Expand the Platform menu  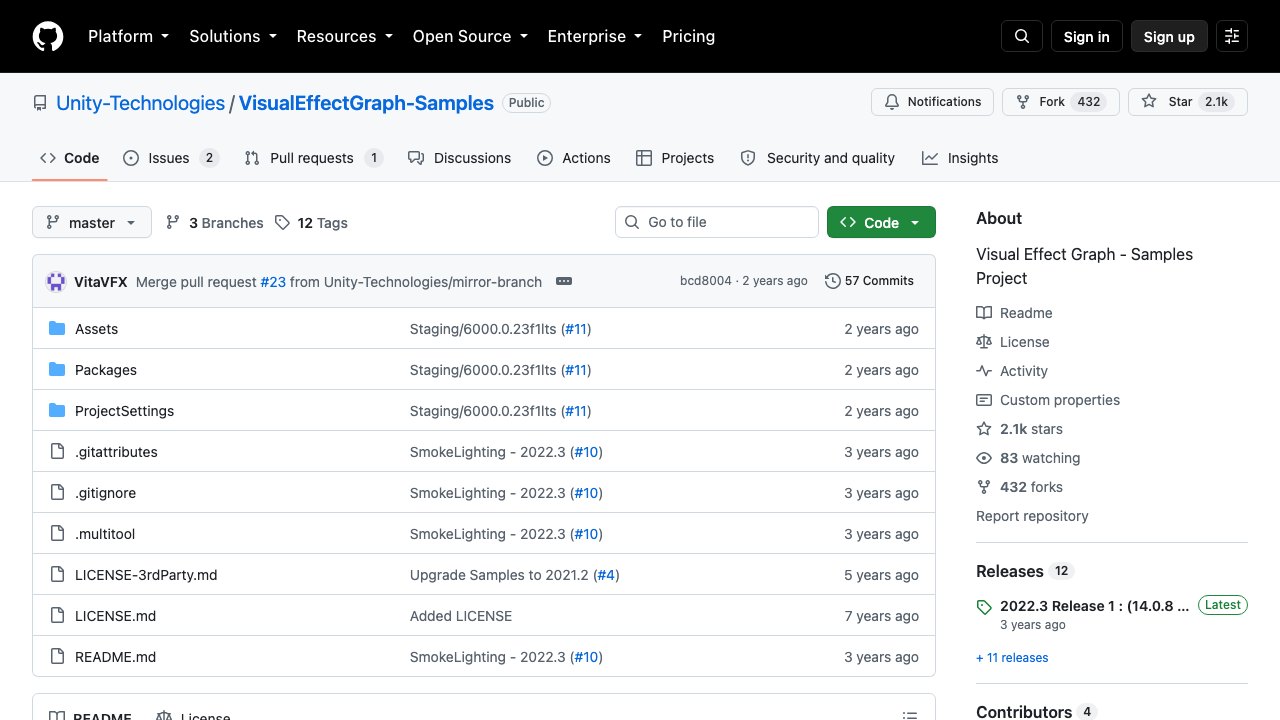128,36
